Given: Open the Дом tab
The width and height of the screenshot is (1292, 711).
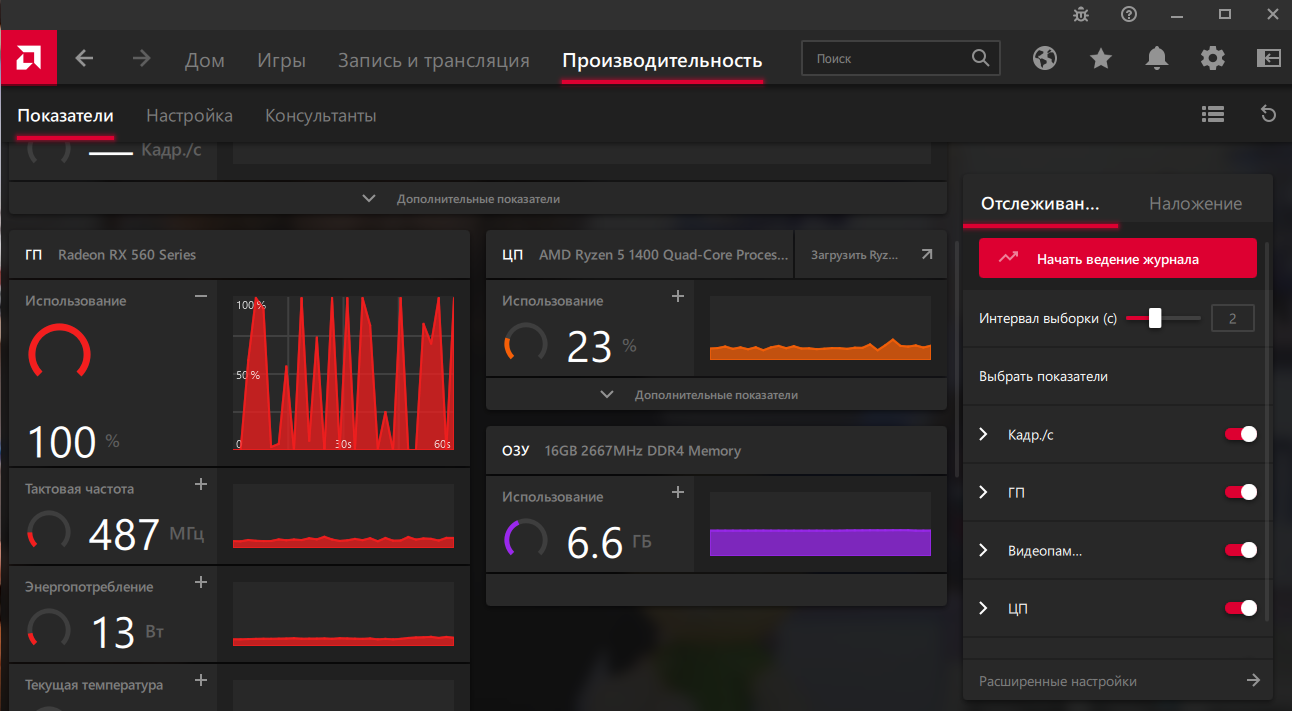Looking at the screenshot, I should tap(205, 60).
